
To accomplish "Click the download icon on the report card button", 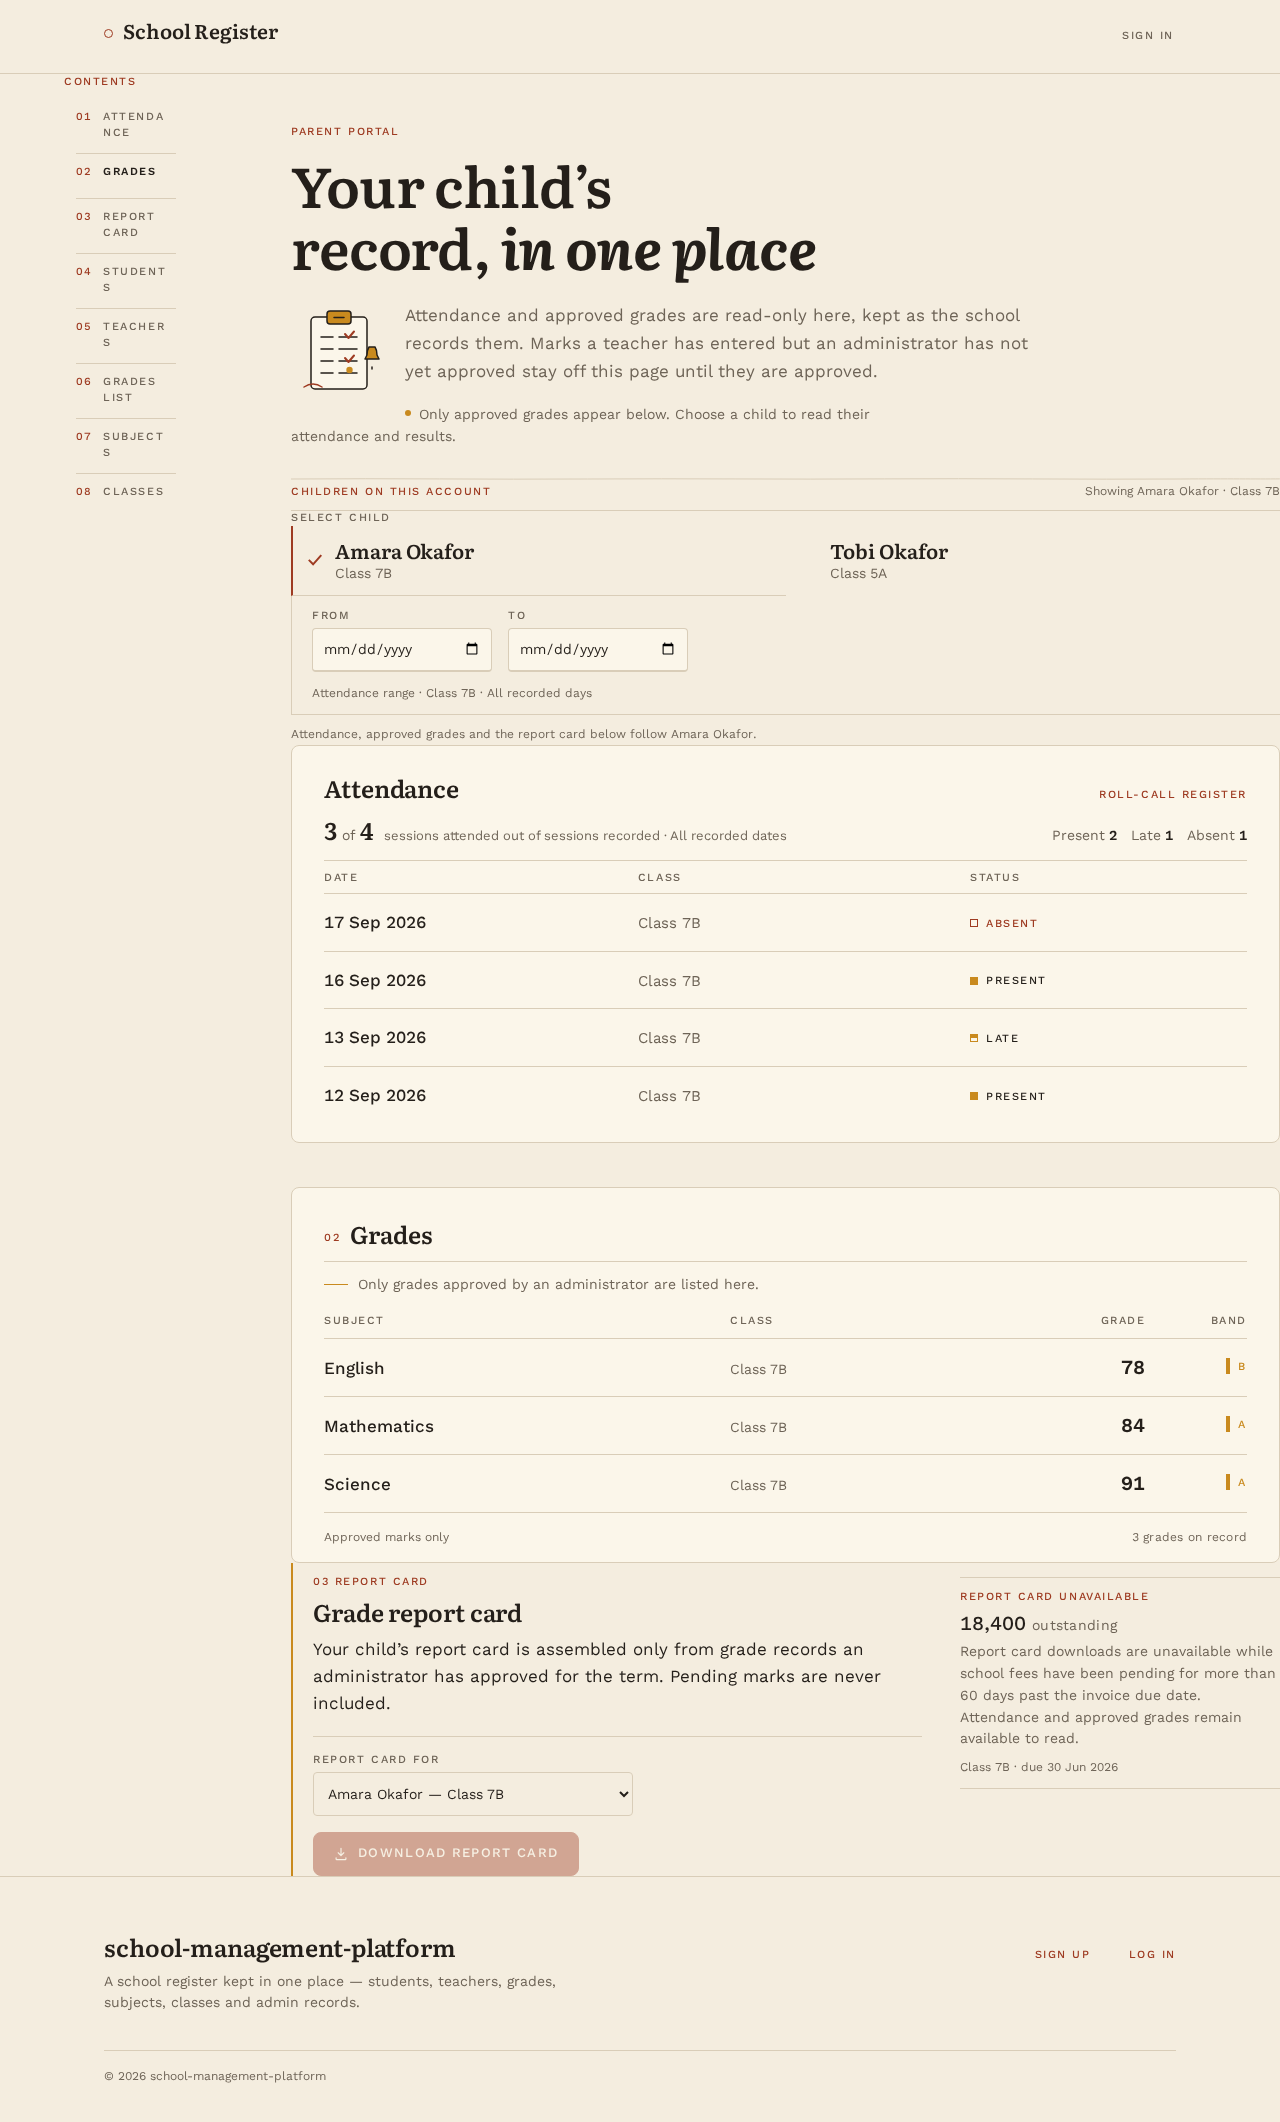I will tap(341, 1853).
